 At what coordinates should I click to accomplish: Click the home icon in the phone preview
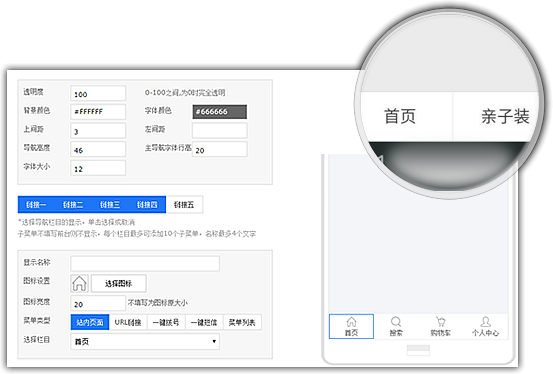click(351, 321)
